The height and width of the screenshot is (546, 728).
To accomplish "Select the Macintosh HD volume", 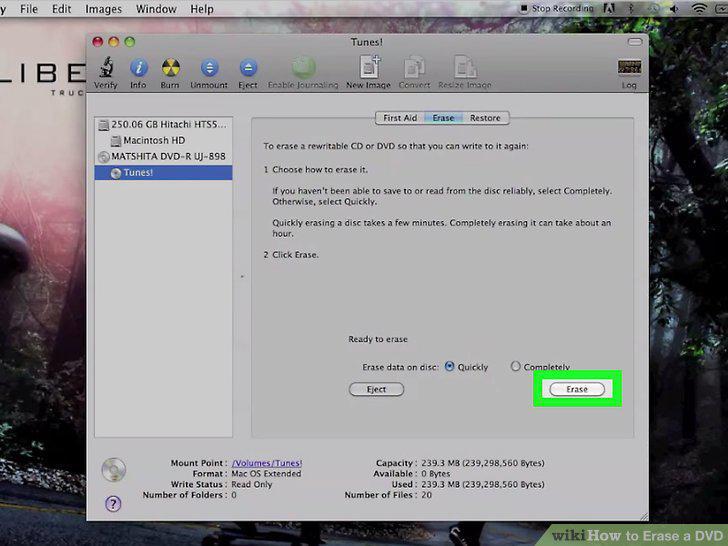I will tap(163, 140).
